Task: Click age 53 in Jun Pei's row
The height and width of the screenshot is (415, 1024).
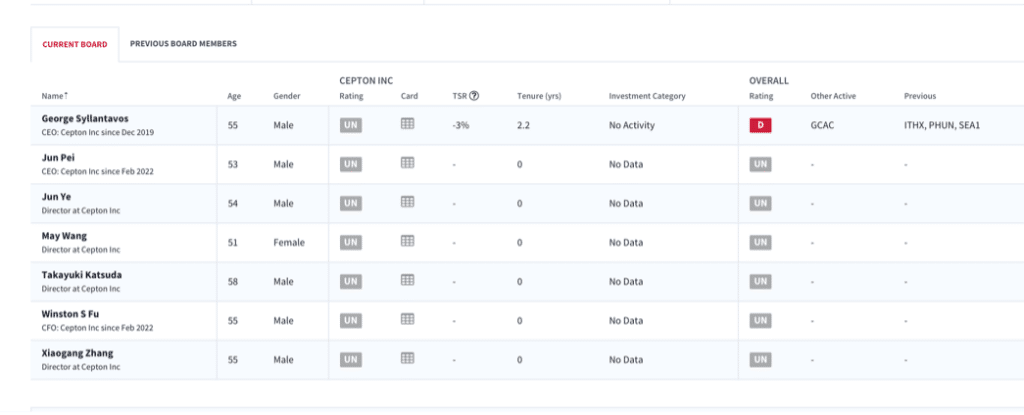Action: [232, 164]
